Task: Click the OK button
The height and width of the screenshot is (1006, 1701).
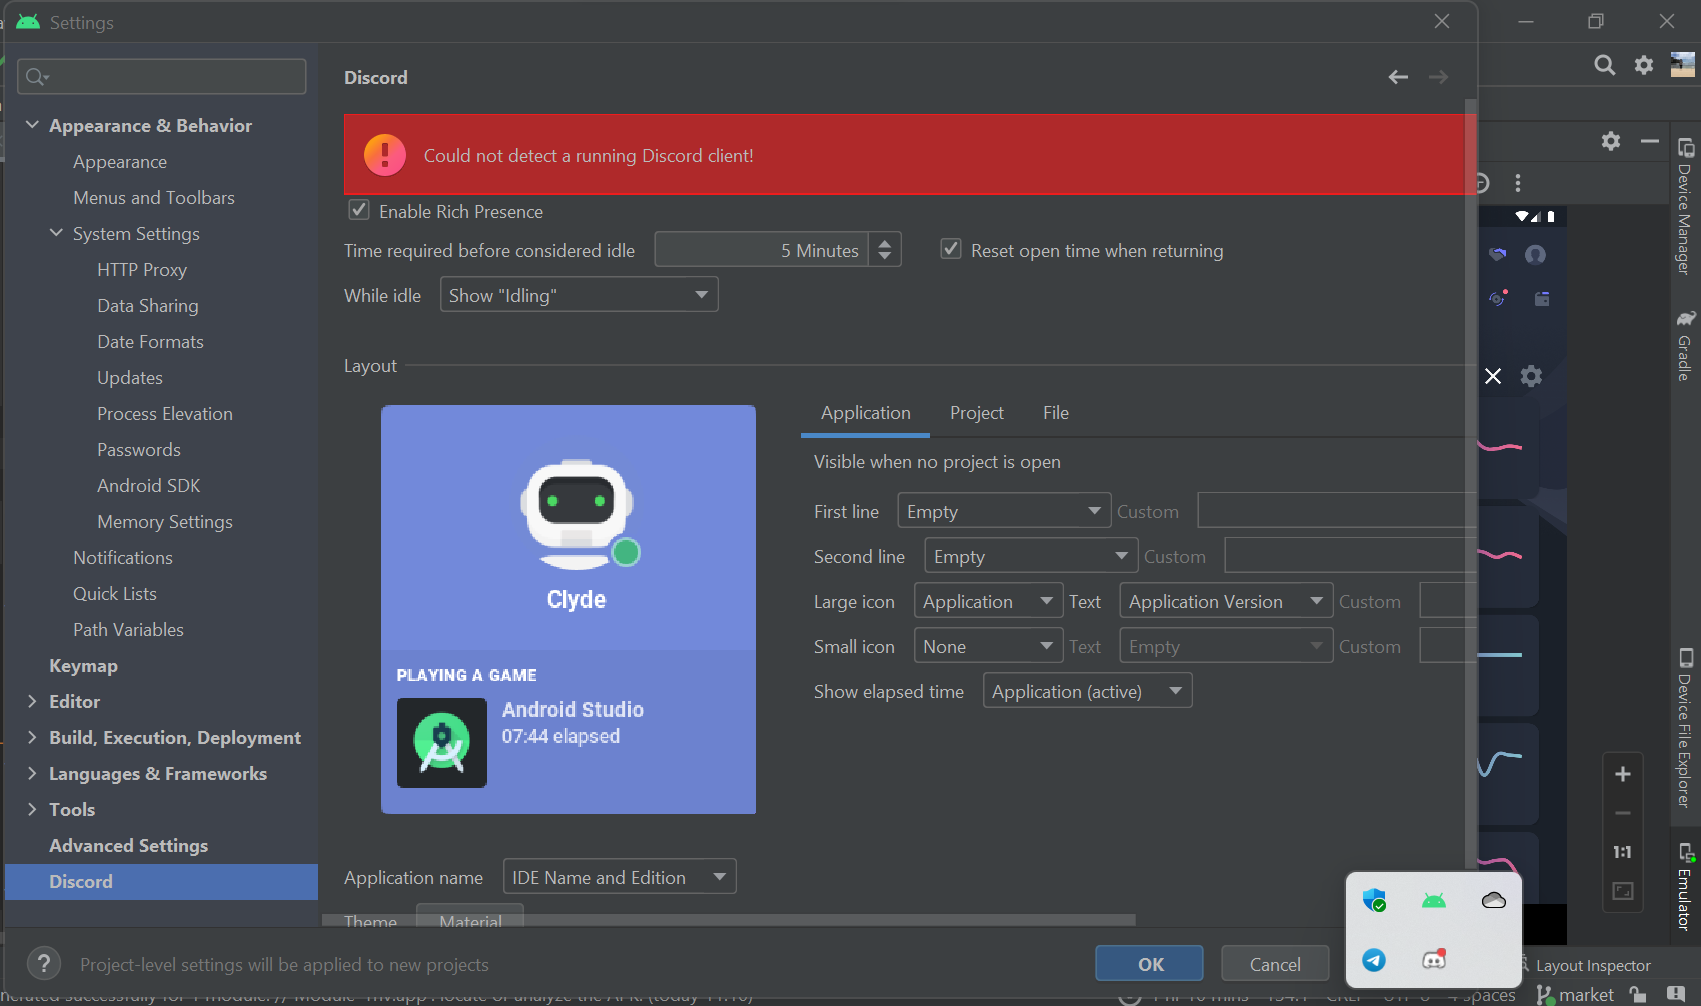Action: [x=1148, y=963]
